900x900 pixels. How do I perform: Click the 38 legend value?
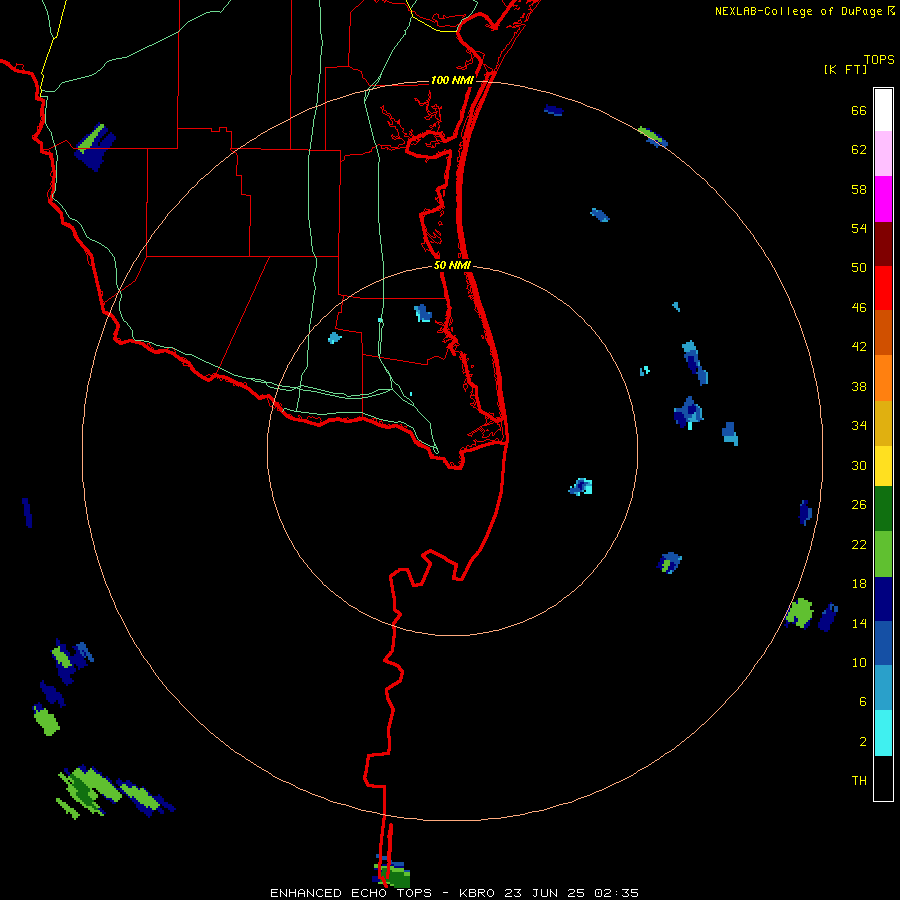click(x=859, y=386)
